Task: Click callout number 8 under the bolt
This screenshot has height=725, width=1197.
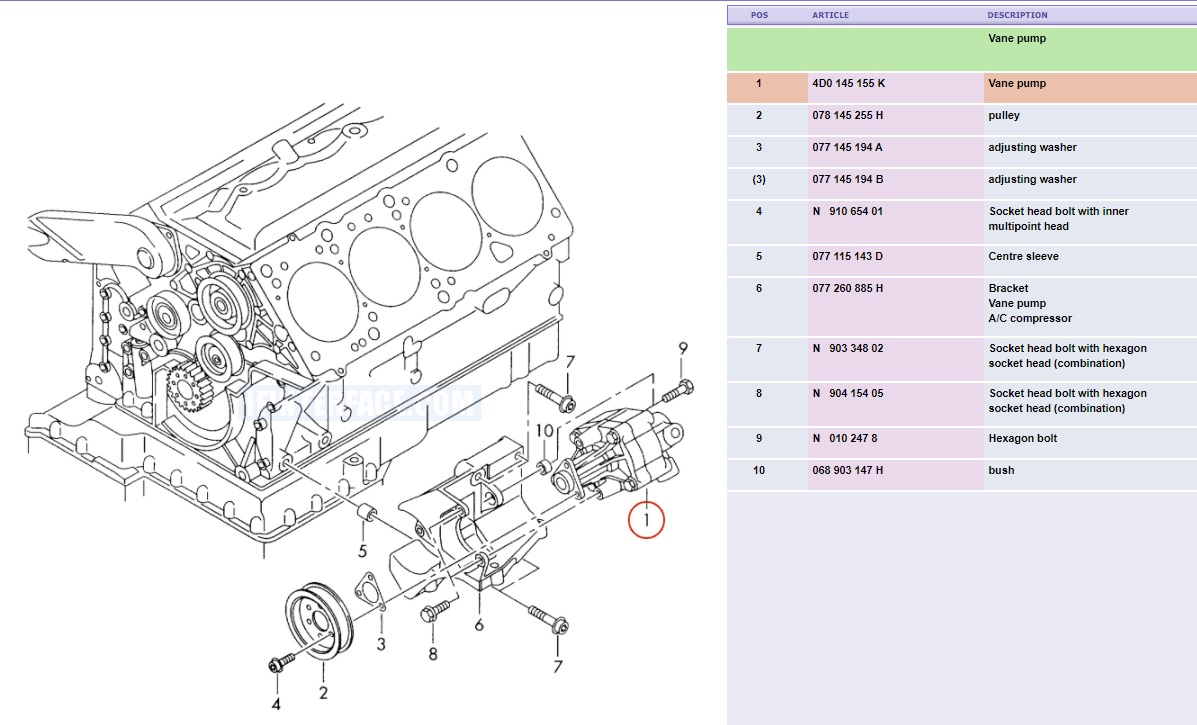Action: click(433, 654)
